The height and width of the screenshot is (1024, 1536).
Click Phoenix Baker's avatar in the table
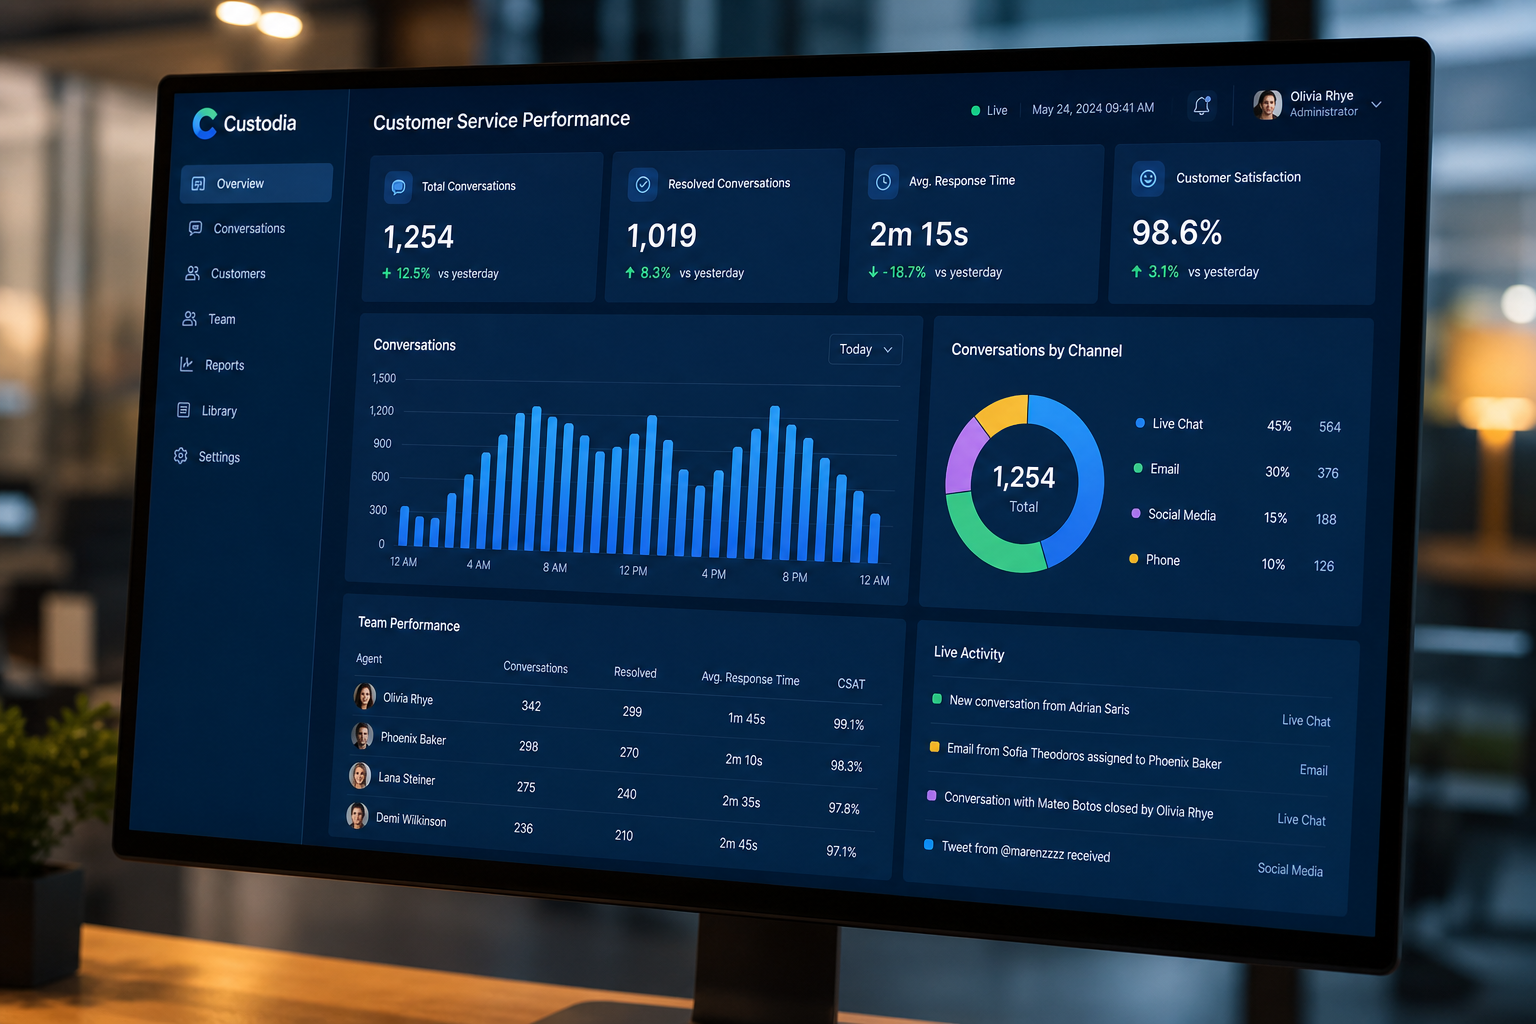point(362,736)
